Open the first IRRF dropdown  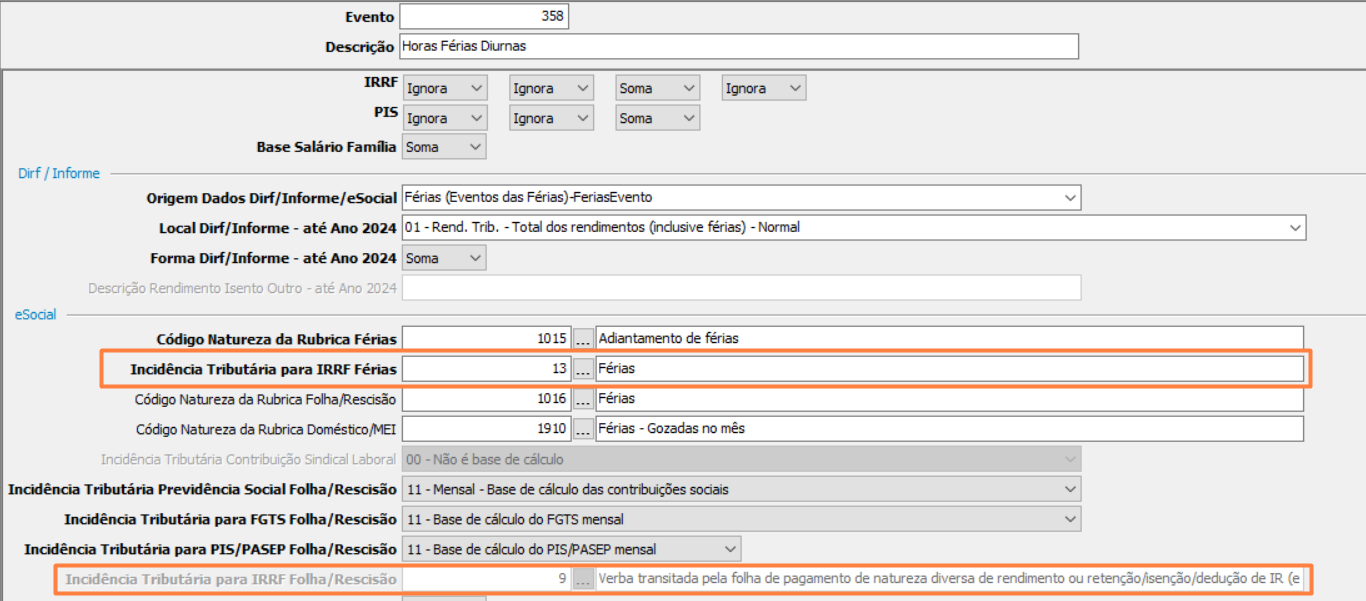pyautogui.click(x=445, y=88)
